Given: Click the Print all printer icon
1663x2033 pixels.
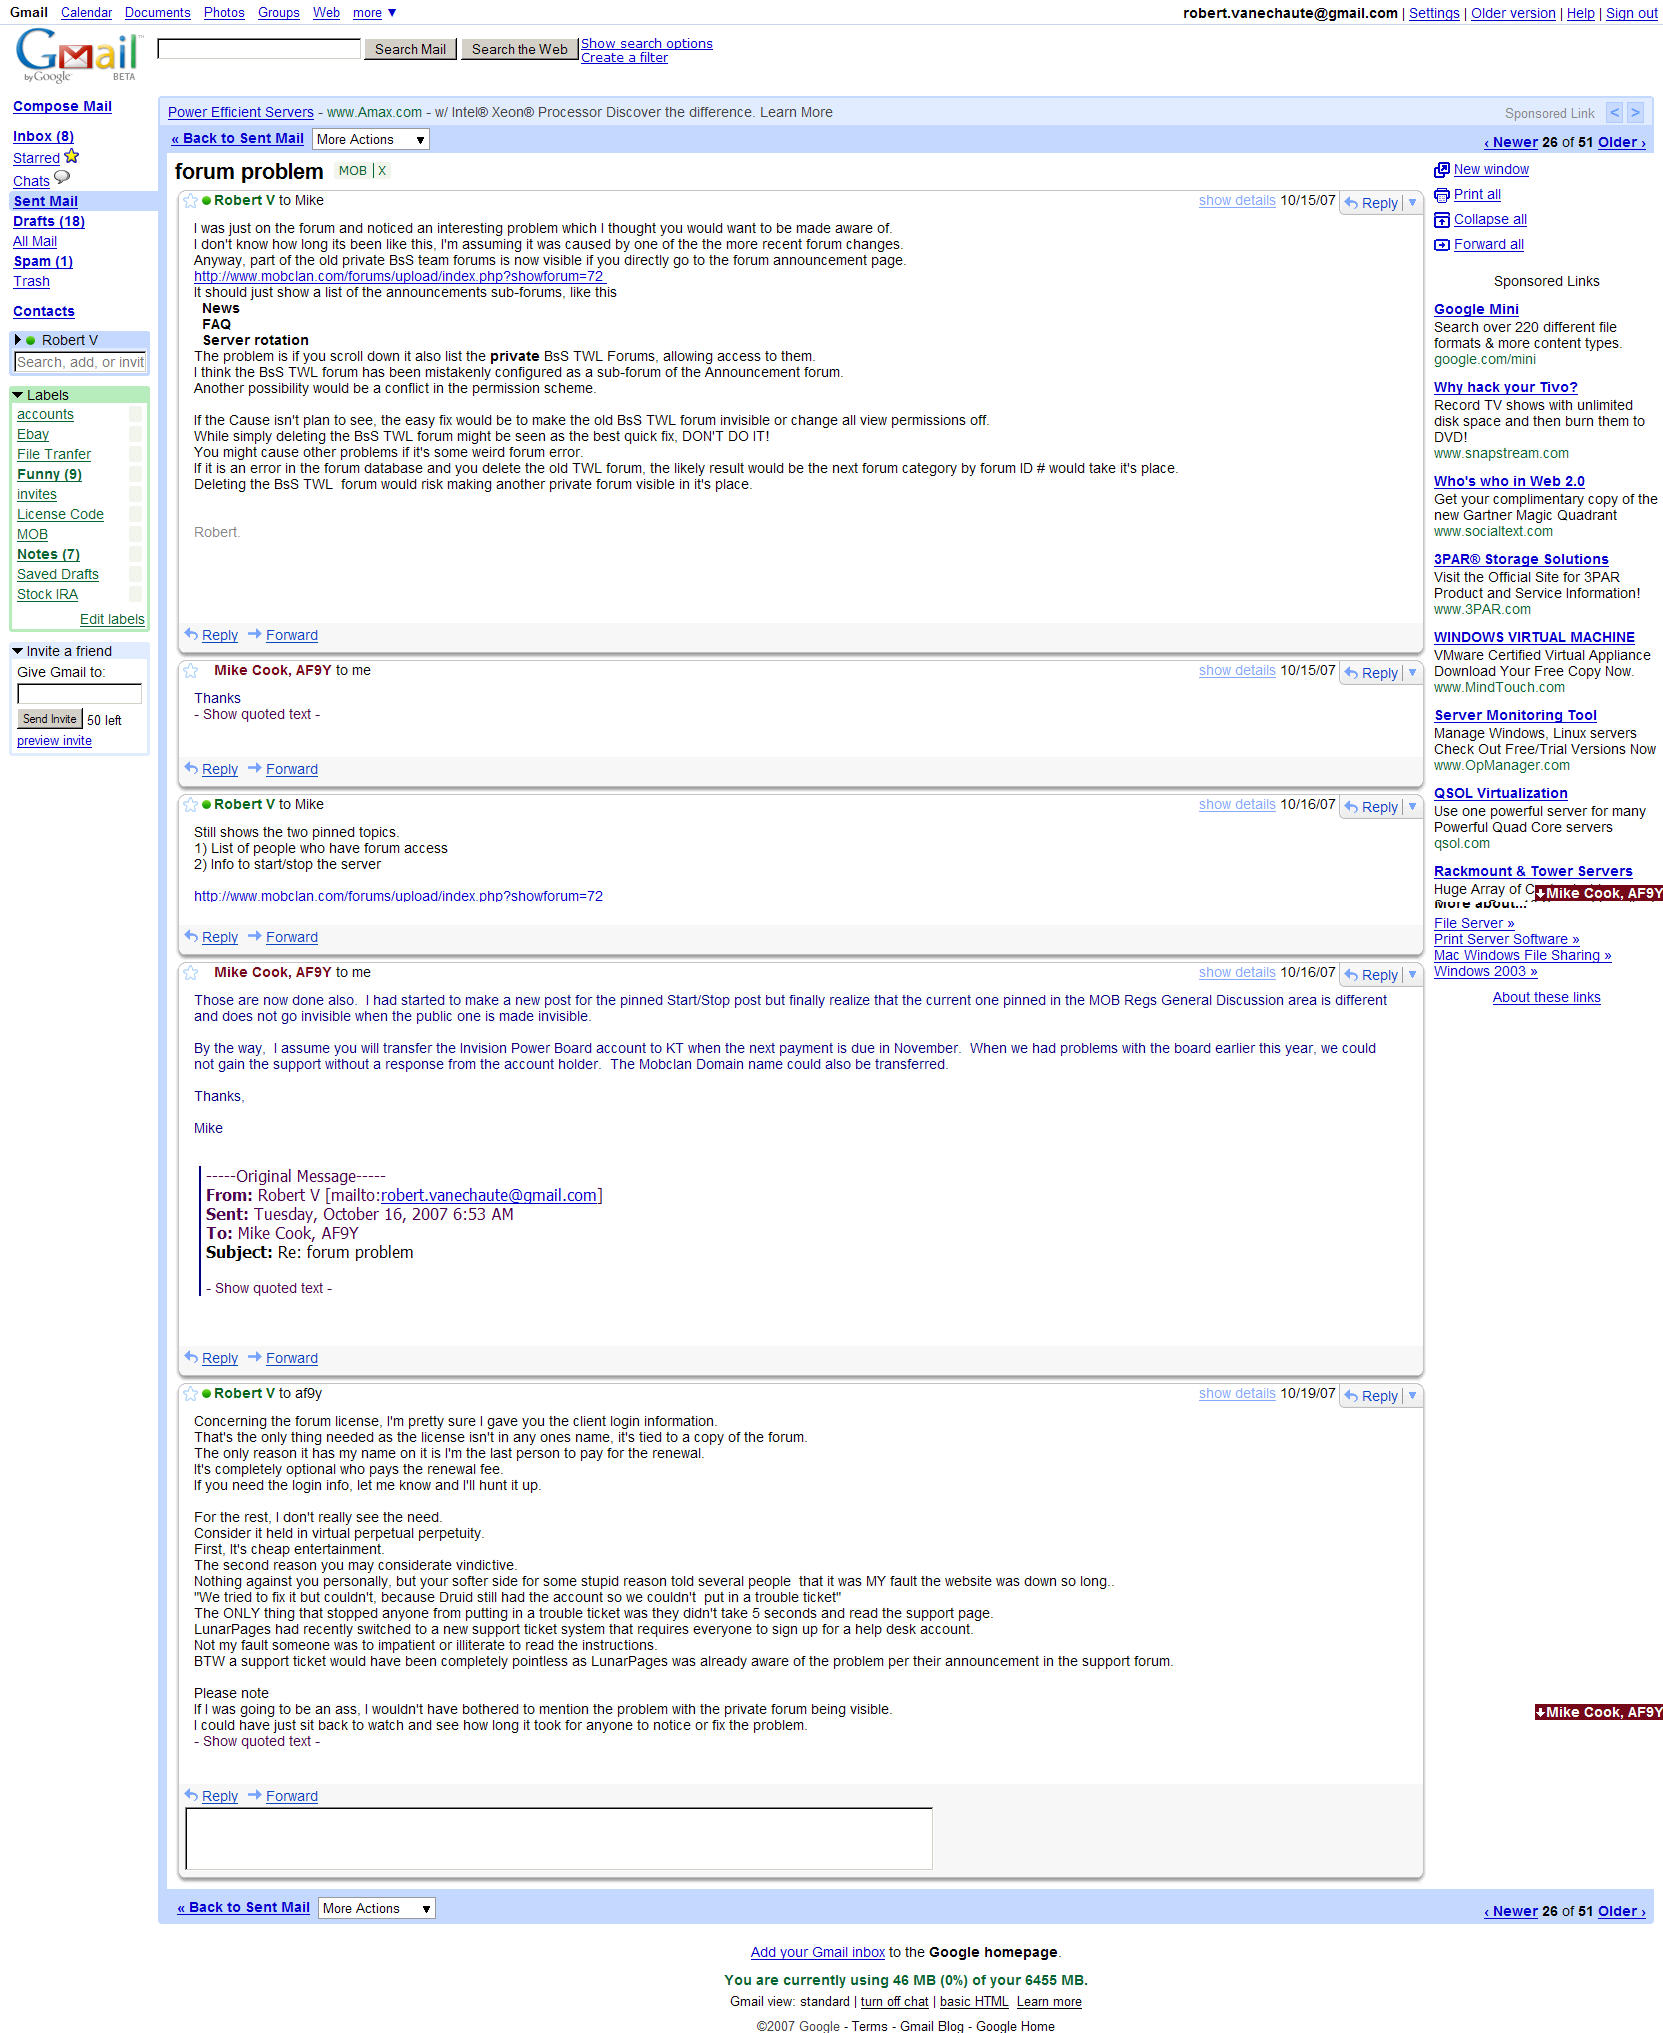Looking at the screenshot, I should [1441, 195].
